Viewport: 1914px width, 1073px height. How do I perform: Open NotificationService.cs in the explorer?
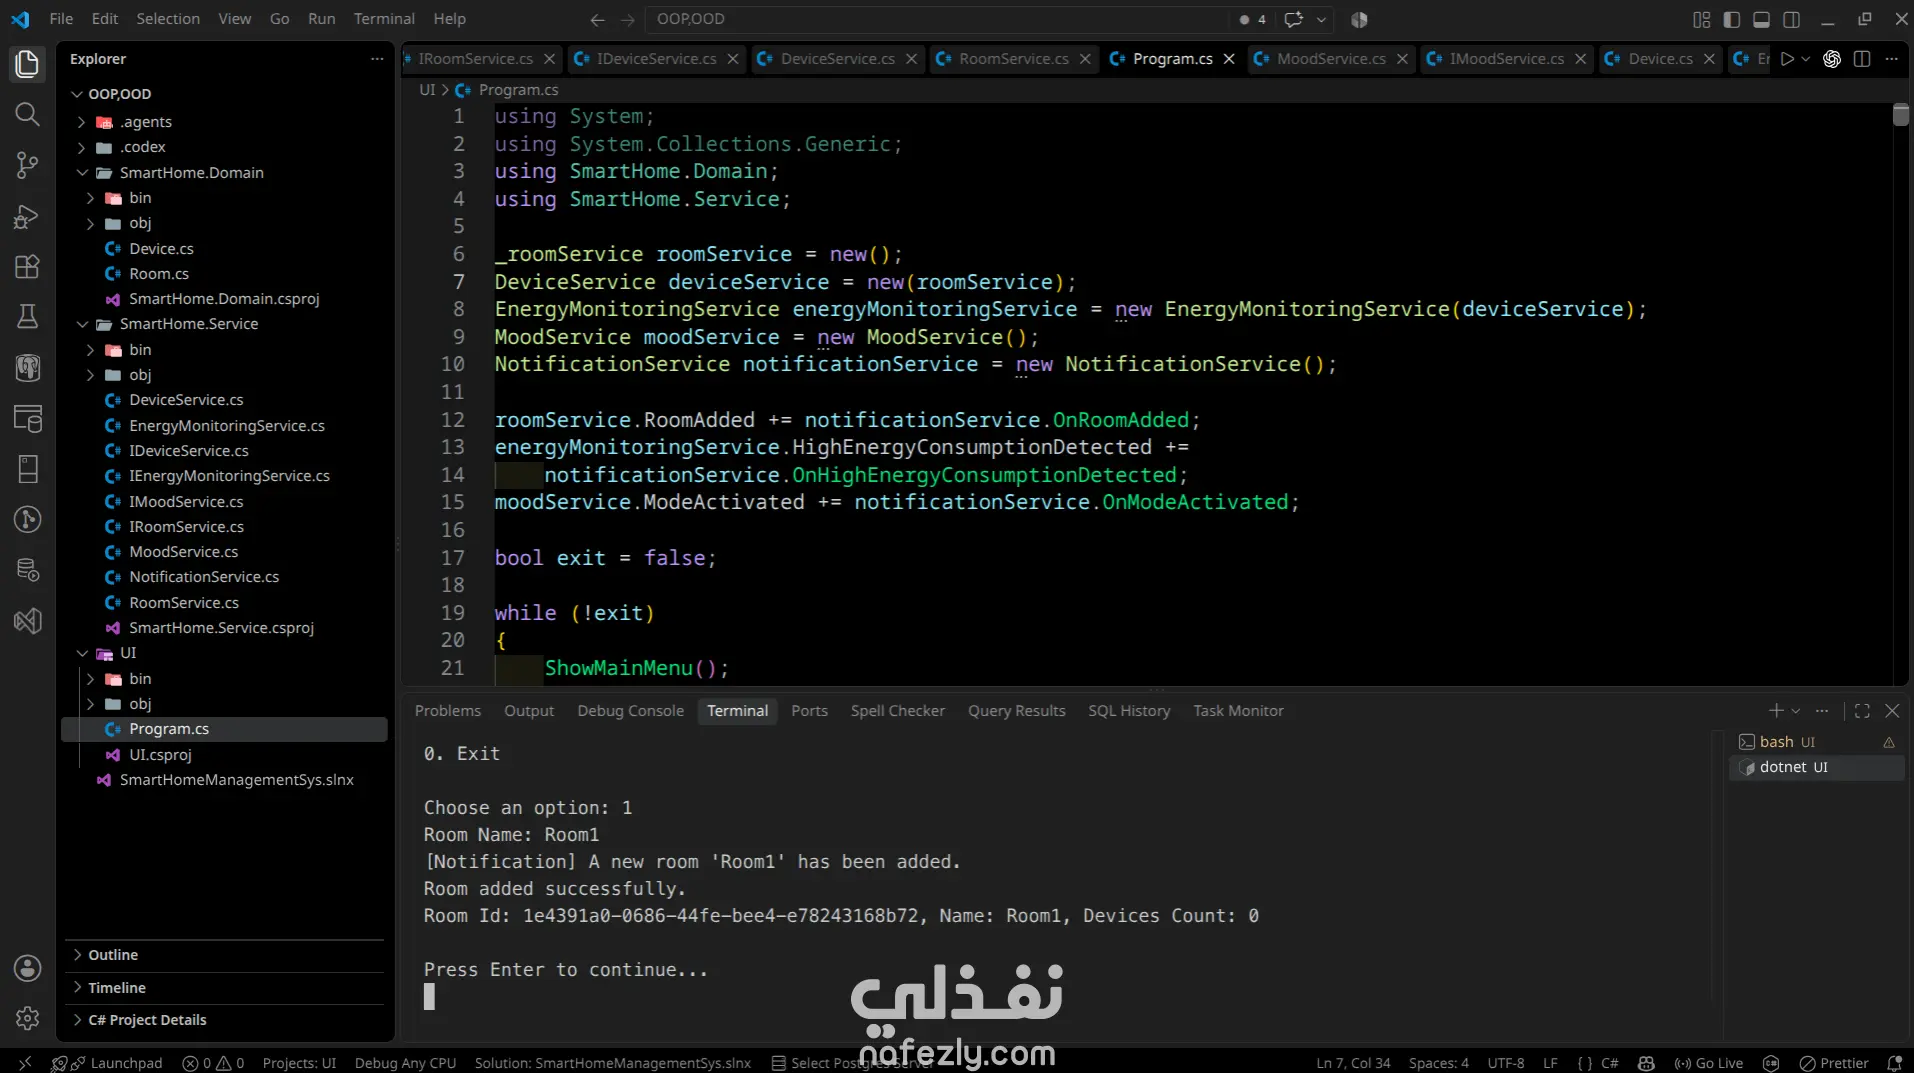(x=204, y=577)
